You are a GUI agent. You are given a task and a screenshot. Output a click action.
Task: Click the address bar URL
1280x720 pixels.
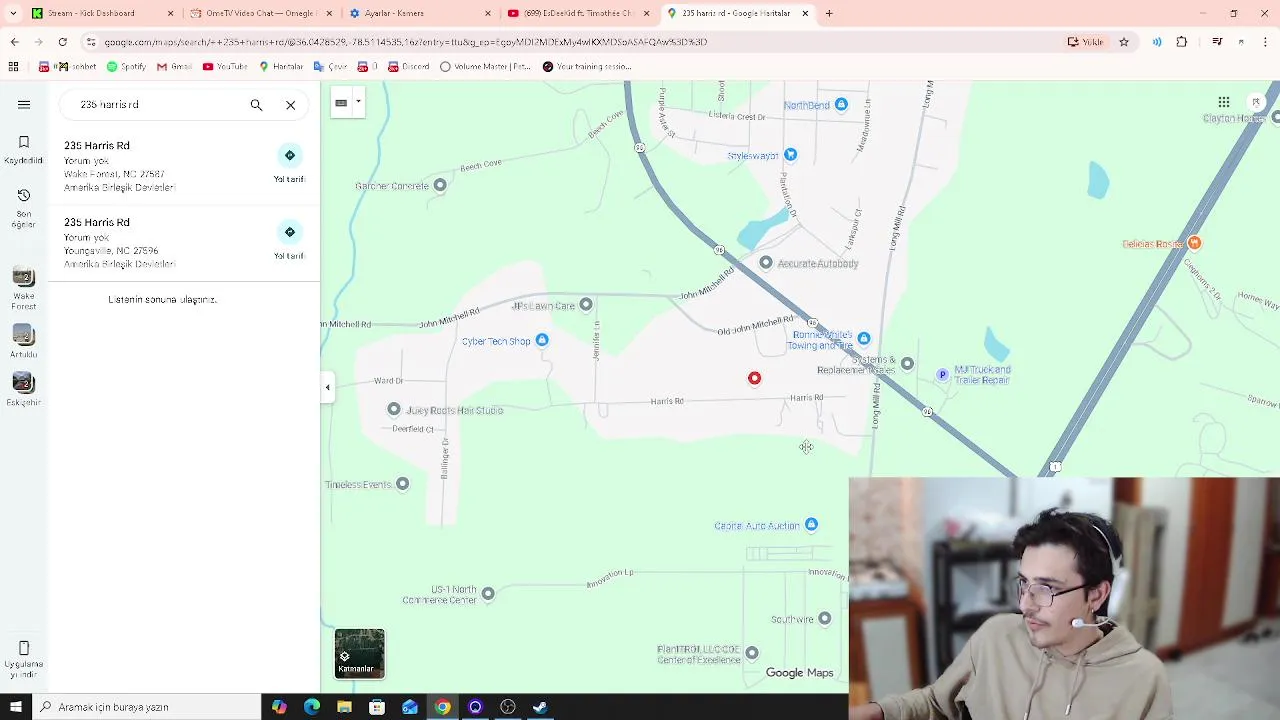[x=405, y=42]
